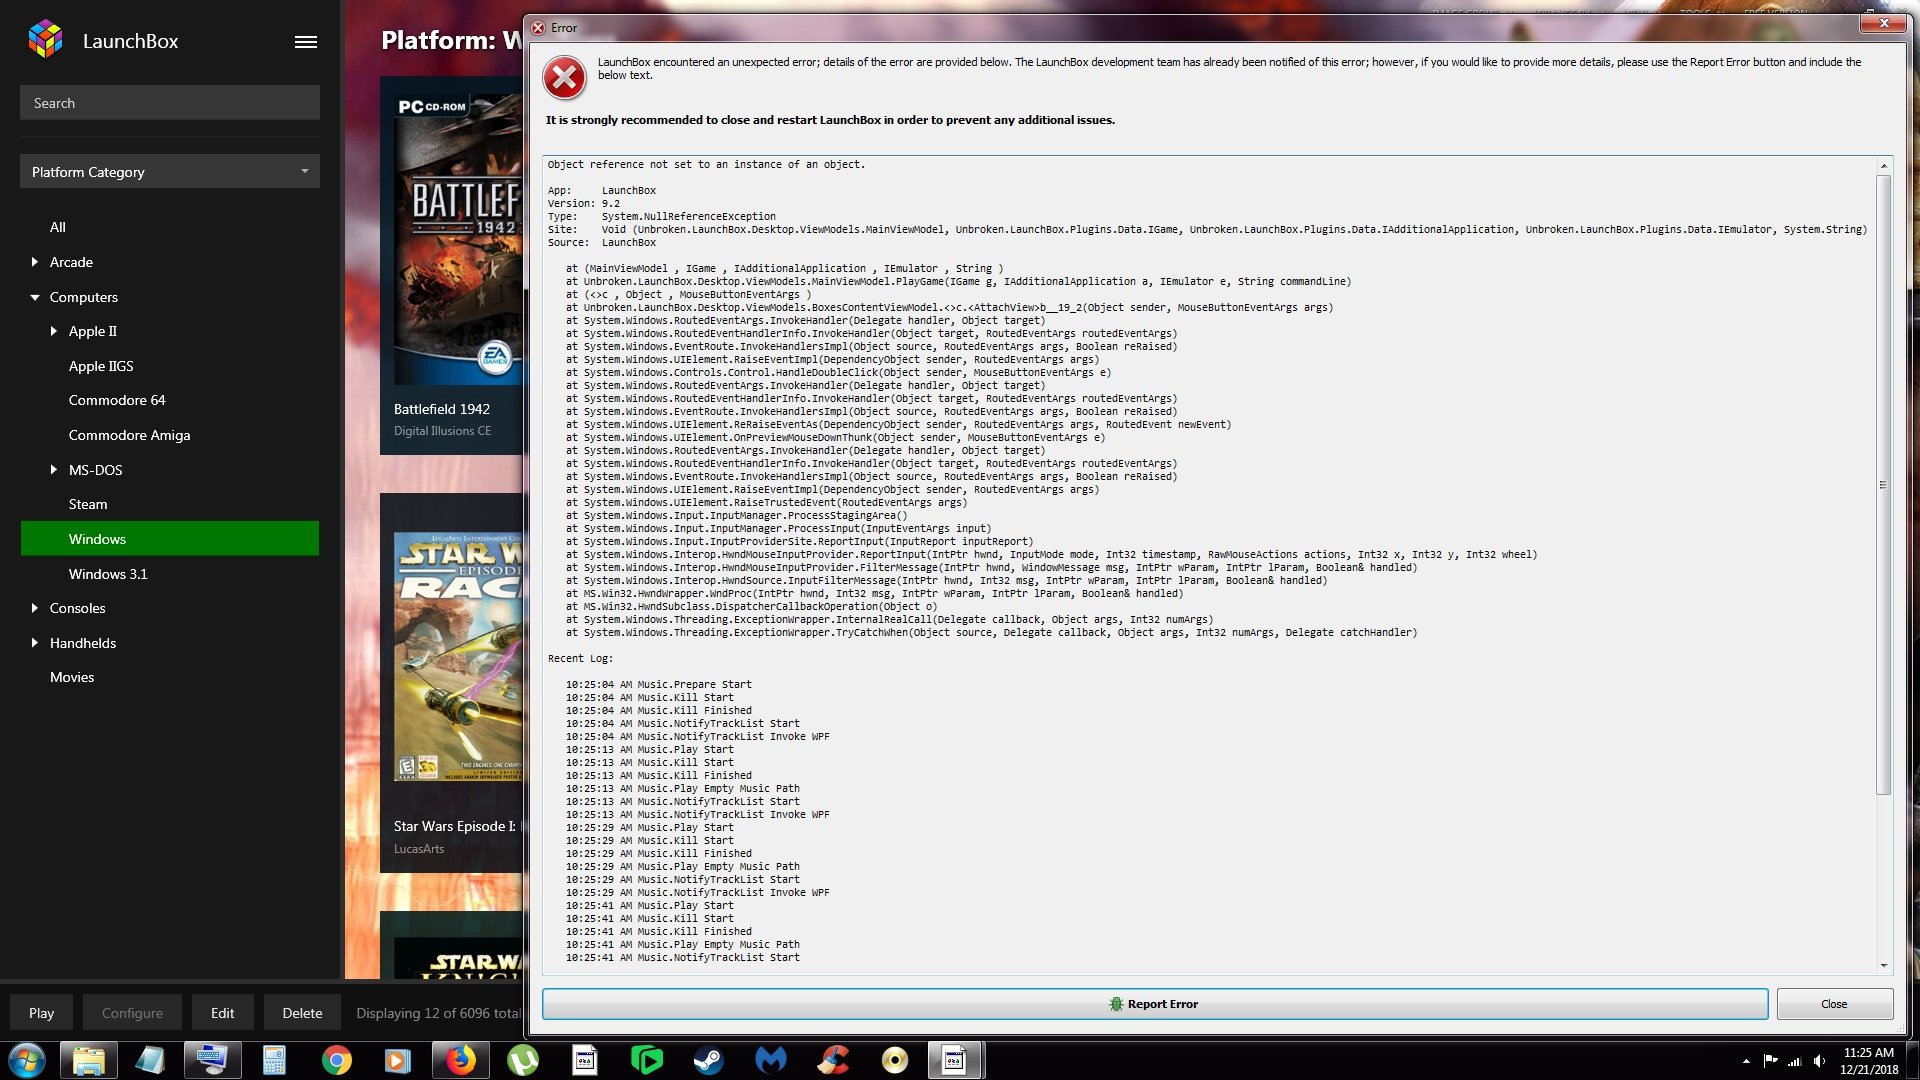Viewport: 1920px width, 1080px height.
Task: Open the green play-button app icon
Action: click(x=646, y=1060)
